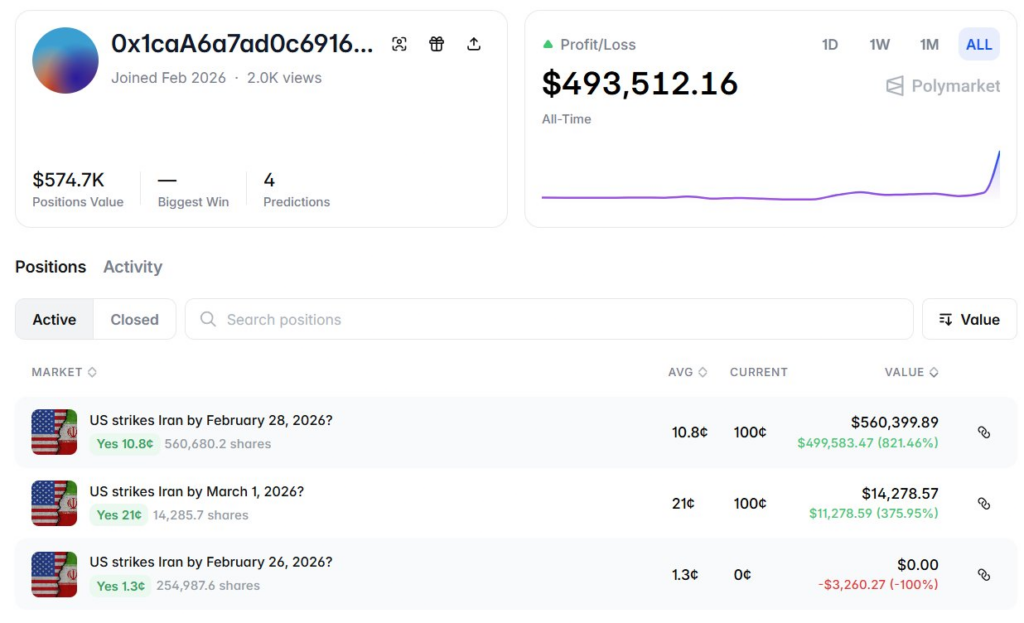Select the 1W time range

[879, 44]
